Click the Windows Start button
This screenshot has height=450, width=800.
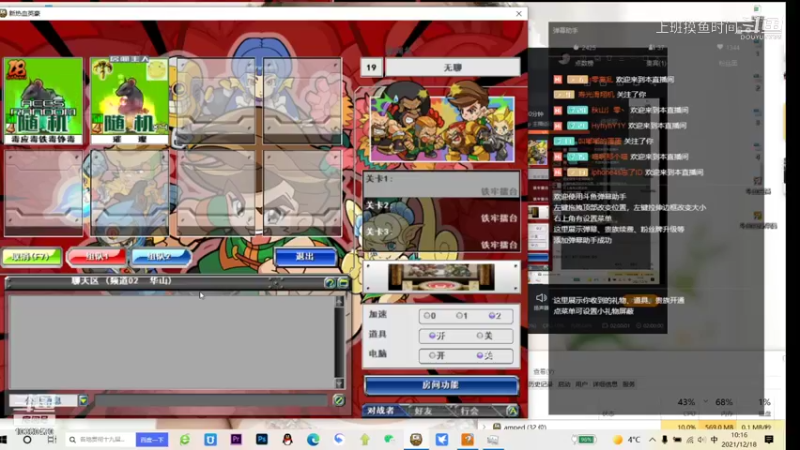pyautogui.click(x=3, y=439)
